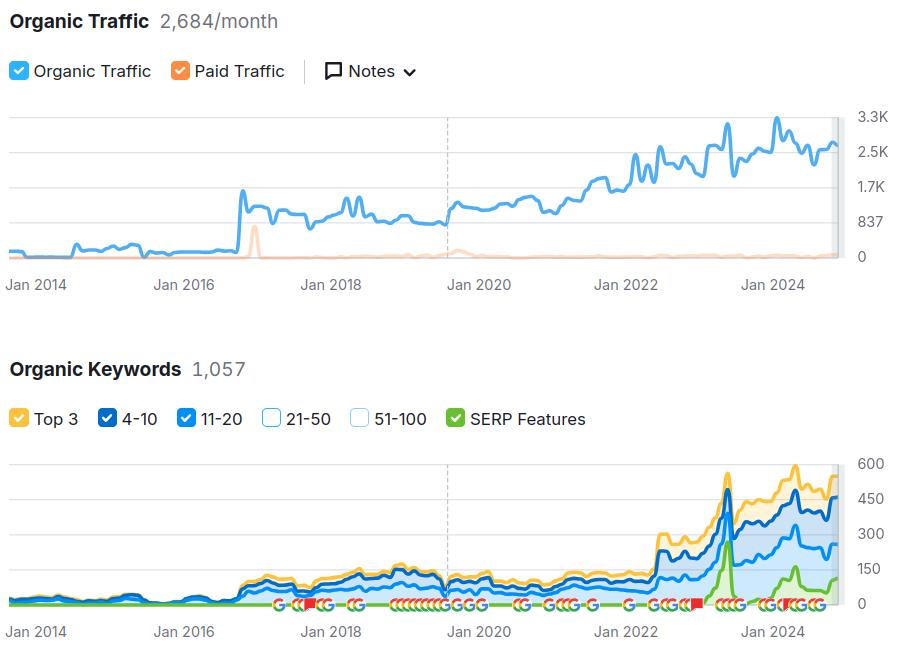The height and width of the screenshot is (654, 901).
Task: Open the red flag note near Jan 2024
Action: (787, 605)
